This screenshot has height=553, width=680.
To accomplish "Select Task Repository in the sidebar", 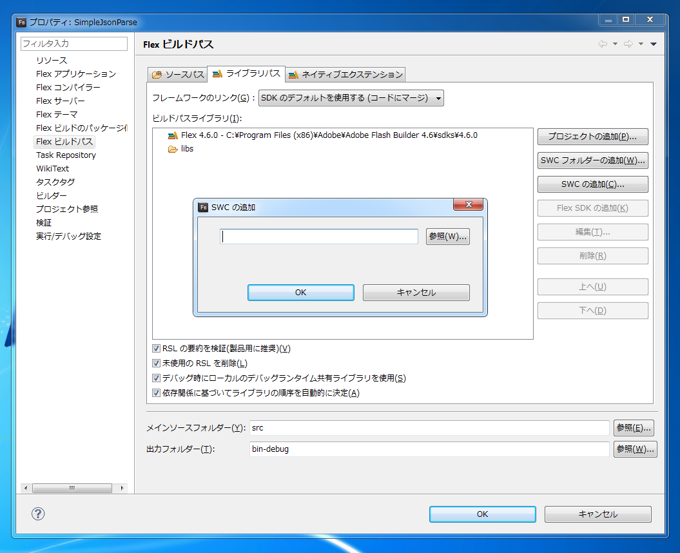I will pyautogui.click(x=66, y=155).
